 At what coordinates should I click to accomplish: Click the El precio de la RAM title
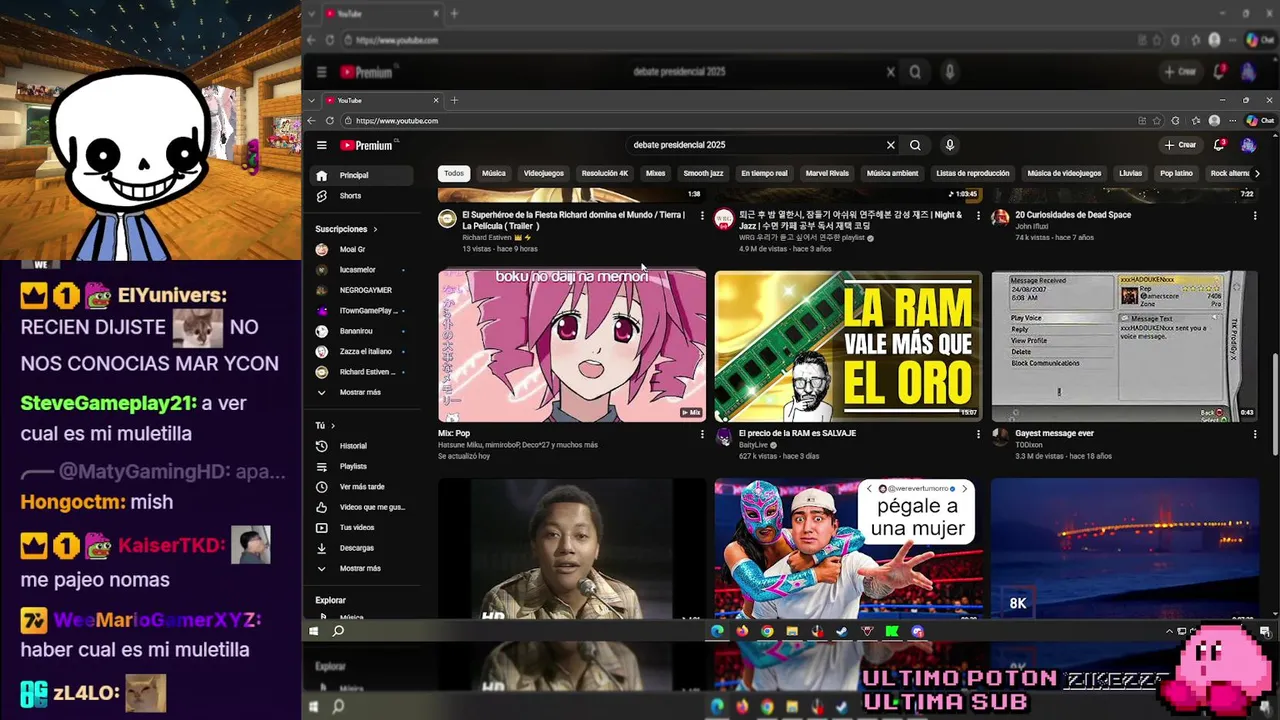pyautogui.click(x=797, y=433)
